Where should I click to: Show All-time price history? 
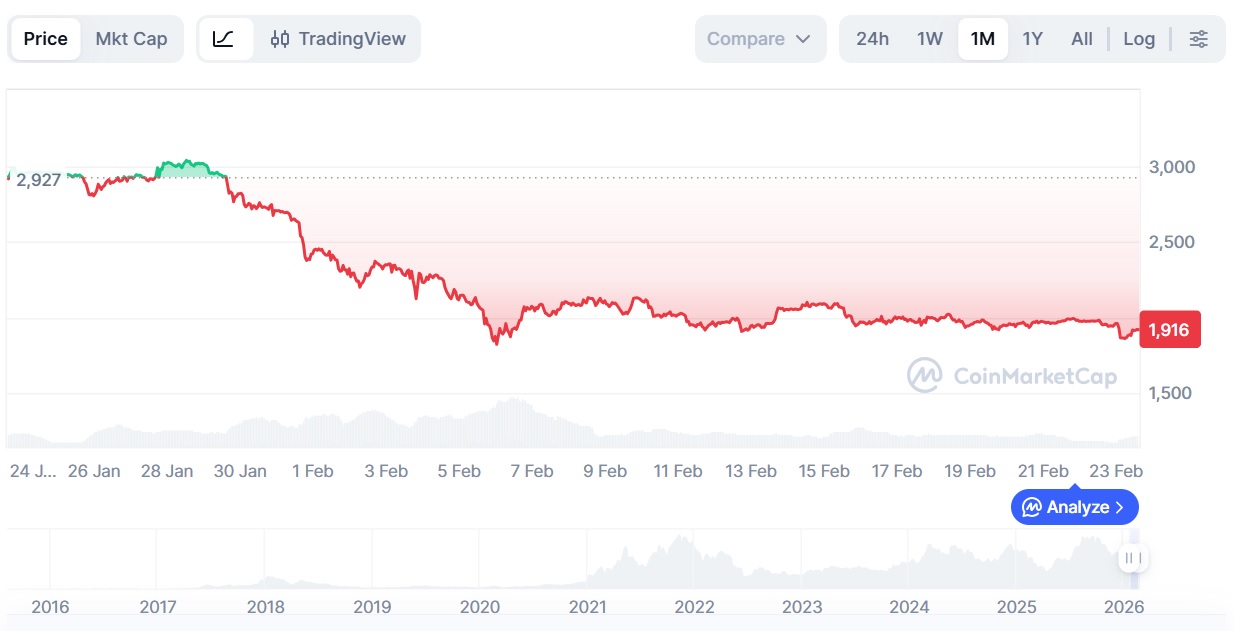1082,39
